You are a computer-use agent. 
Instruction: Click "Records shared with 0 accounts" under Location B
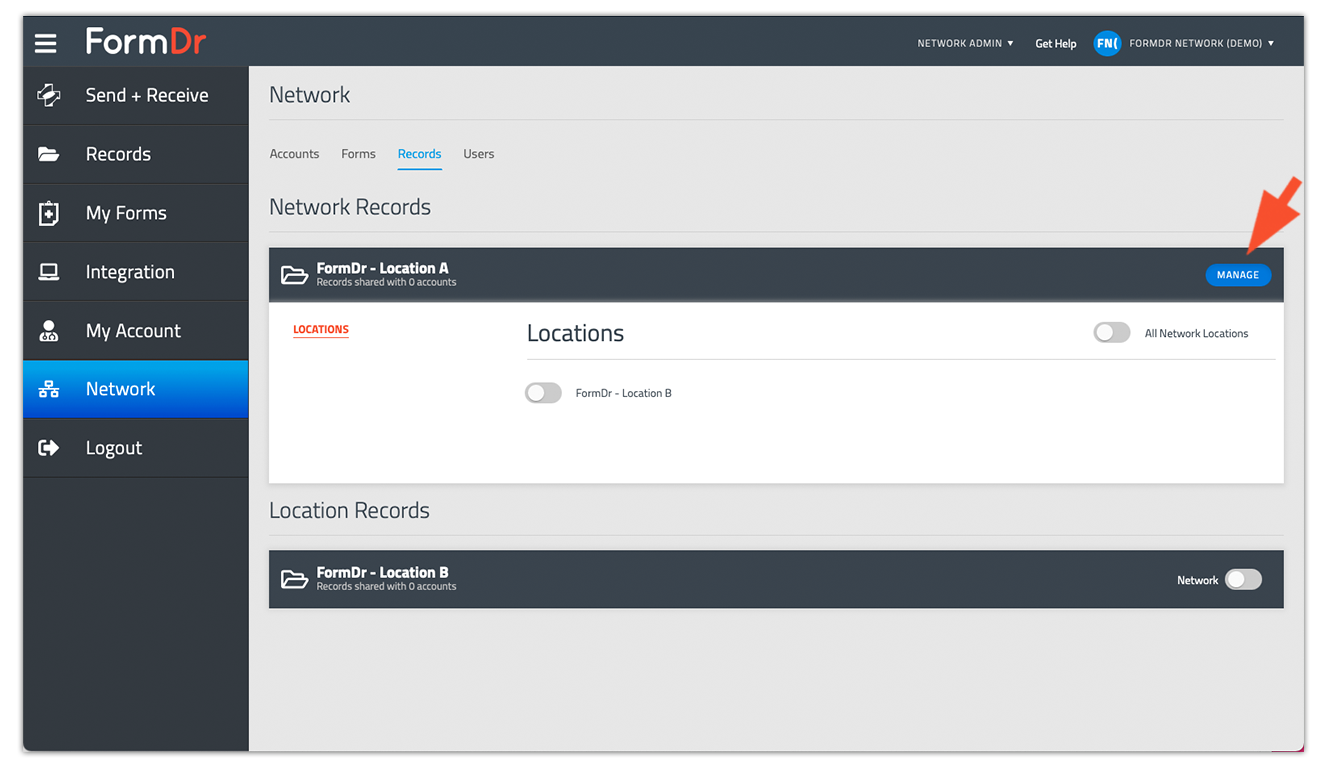(x=386, y=587)
